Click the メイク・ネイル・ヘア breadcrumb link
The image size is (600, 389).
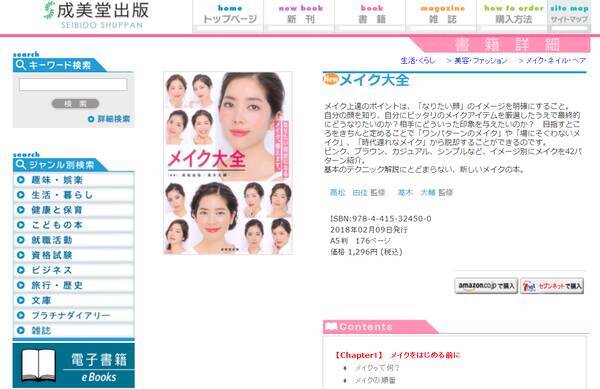(556, 60)
